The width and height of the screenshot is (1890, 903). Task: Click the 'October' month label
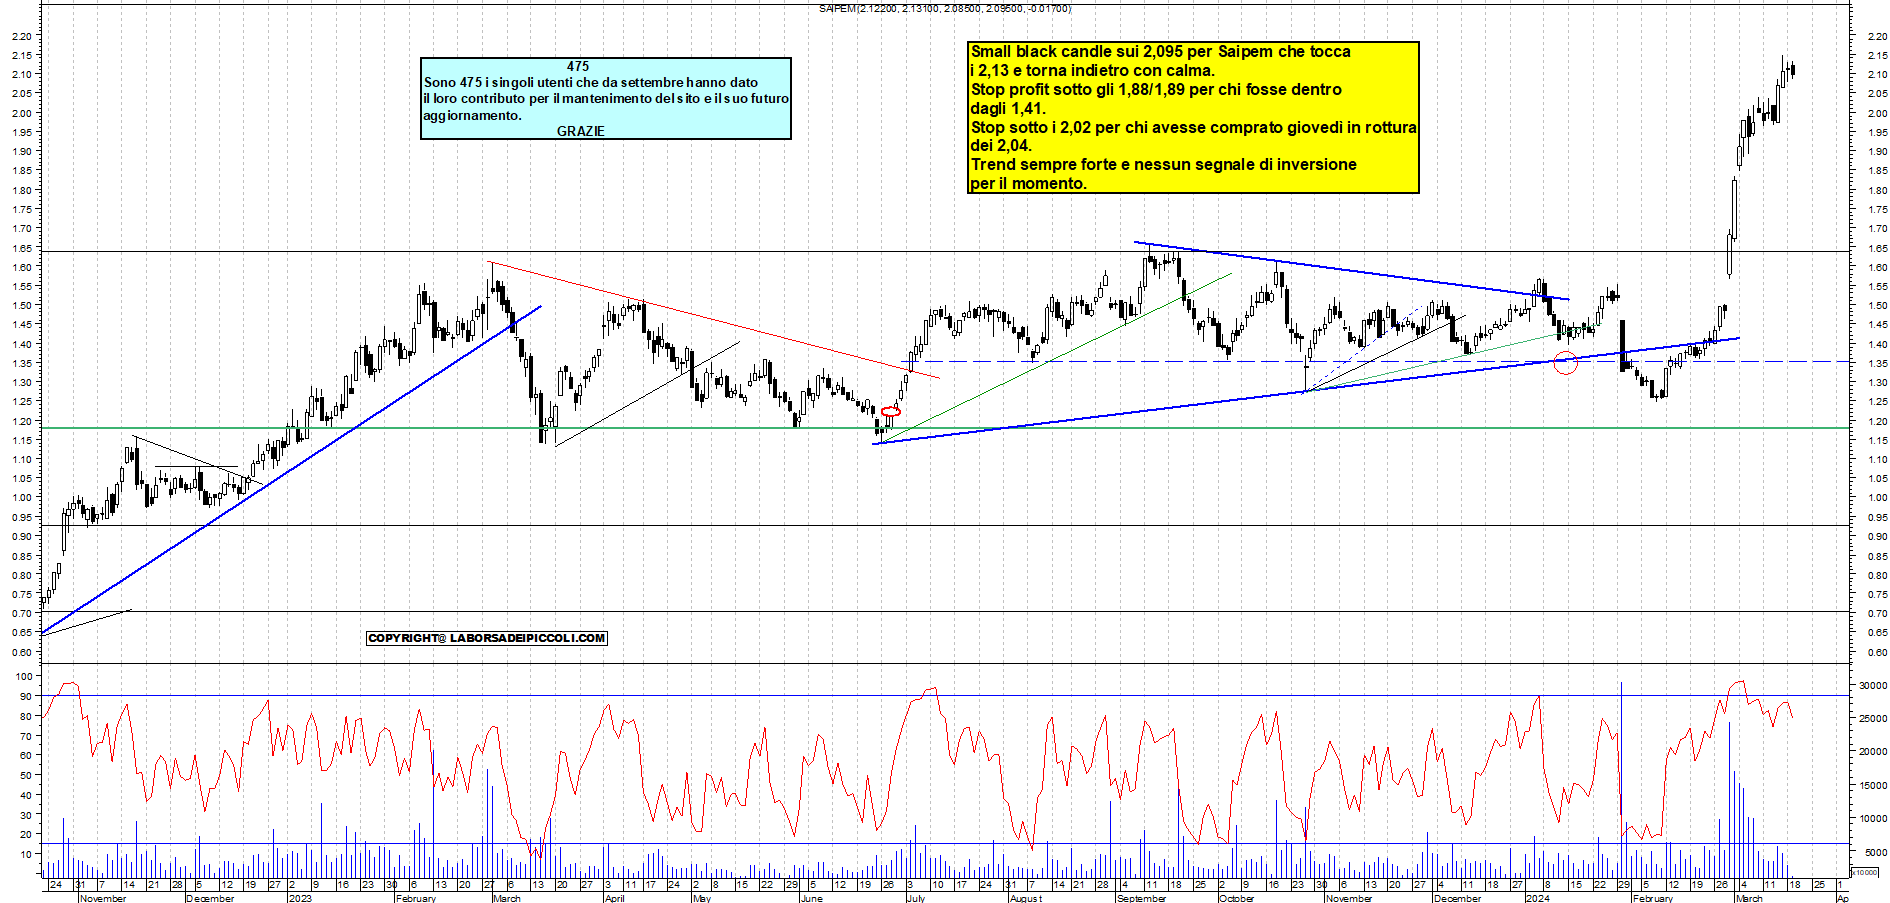1236,898
